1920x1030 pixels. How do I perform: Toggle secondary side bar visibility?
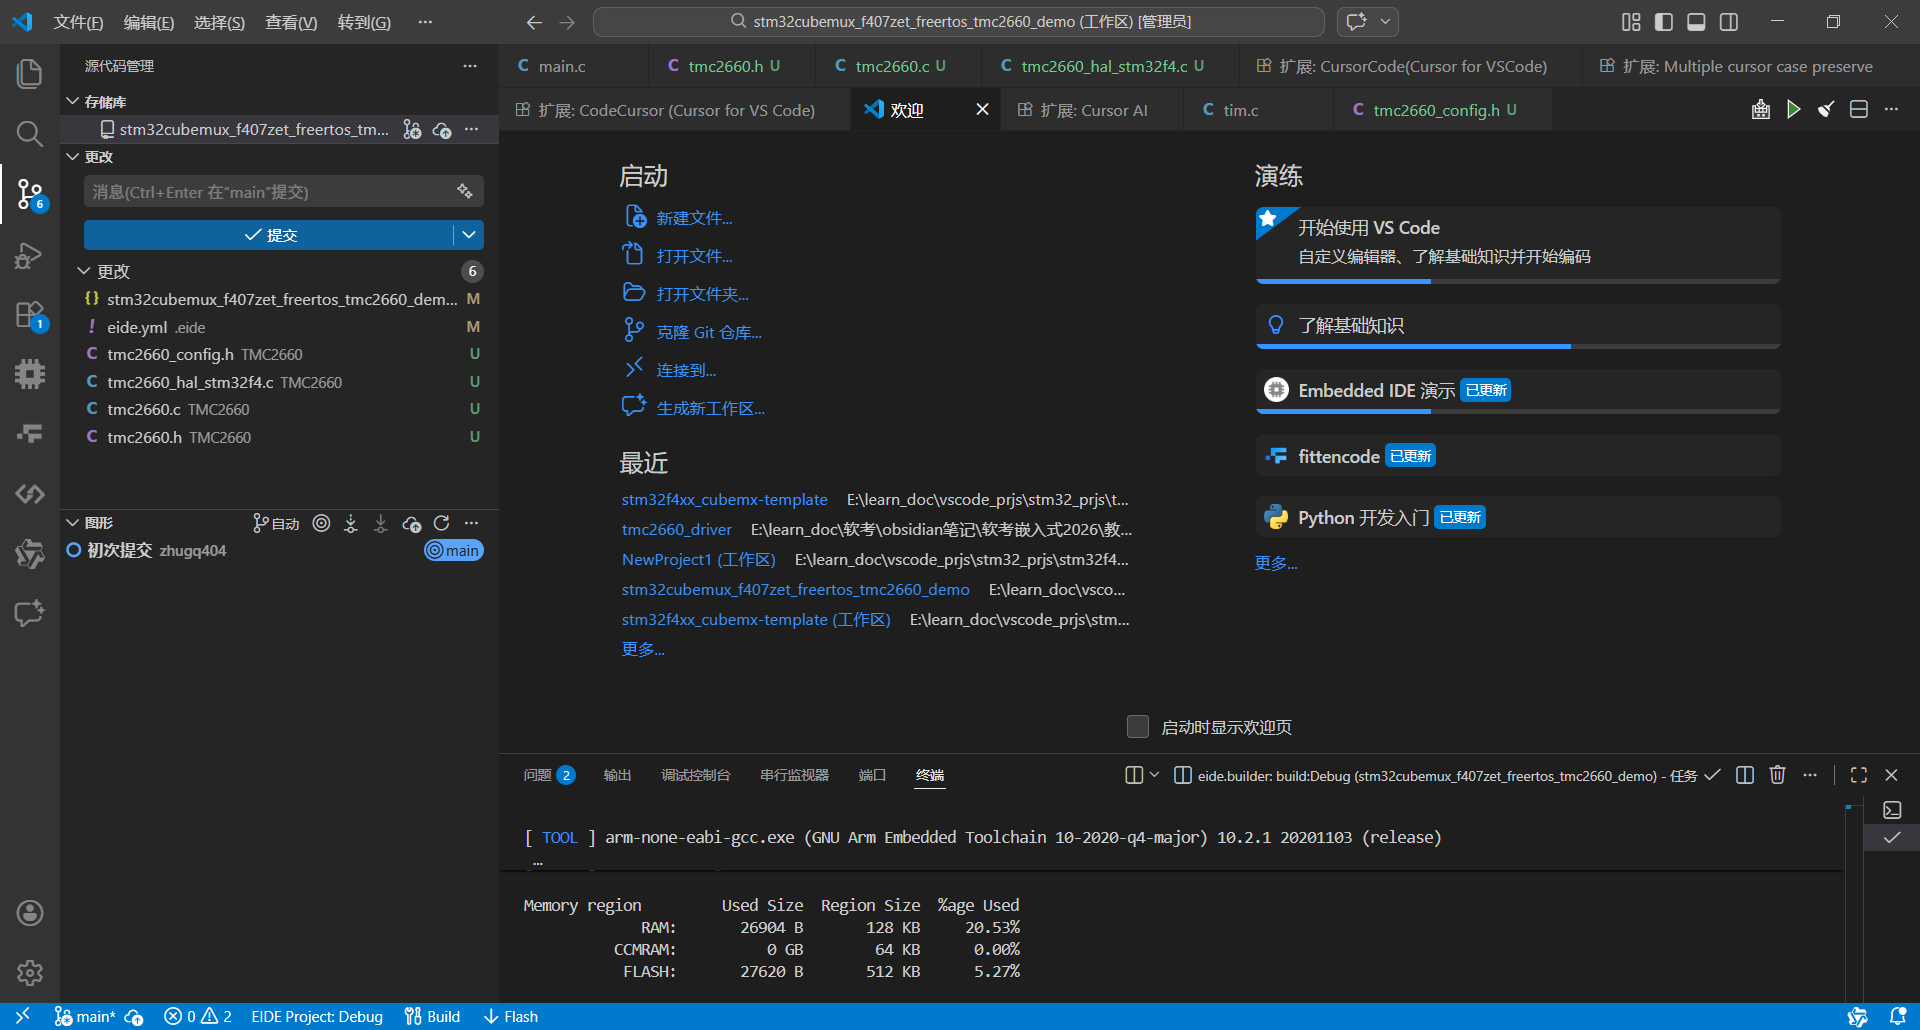(1729, 22)
